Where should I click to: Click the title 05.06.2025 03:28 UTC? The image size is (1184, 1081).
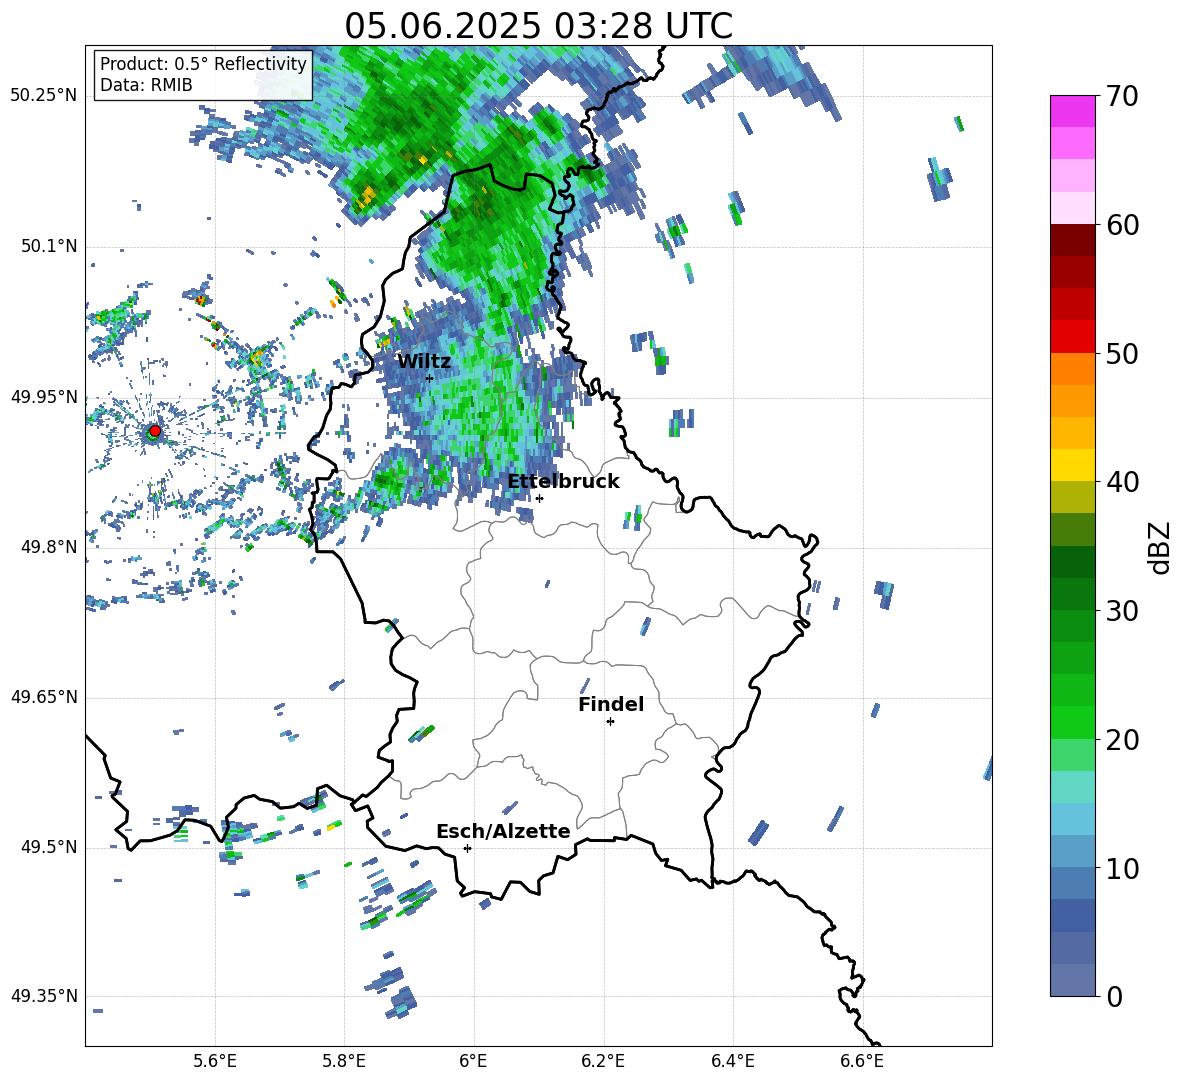[538, 26]
